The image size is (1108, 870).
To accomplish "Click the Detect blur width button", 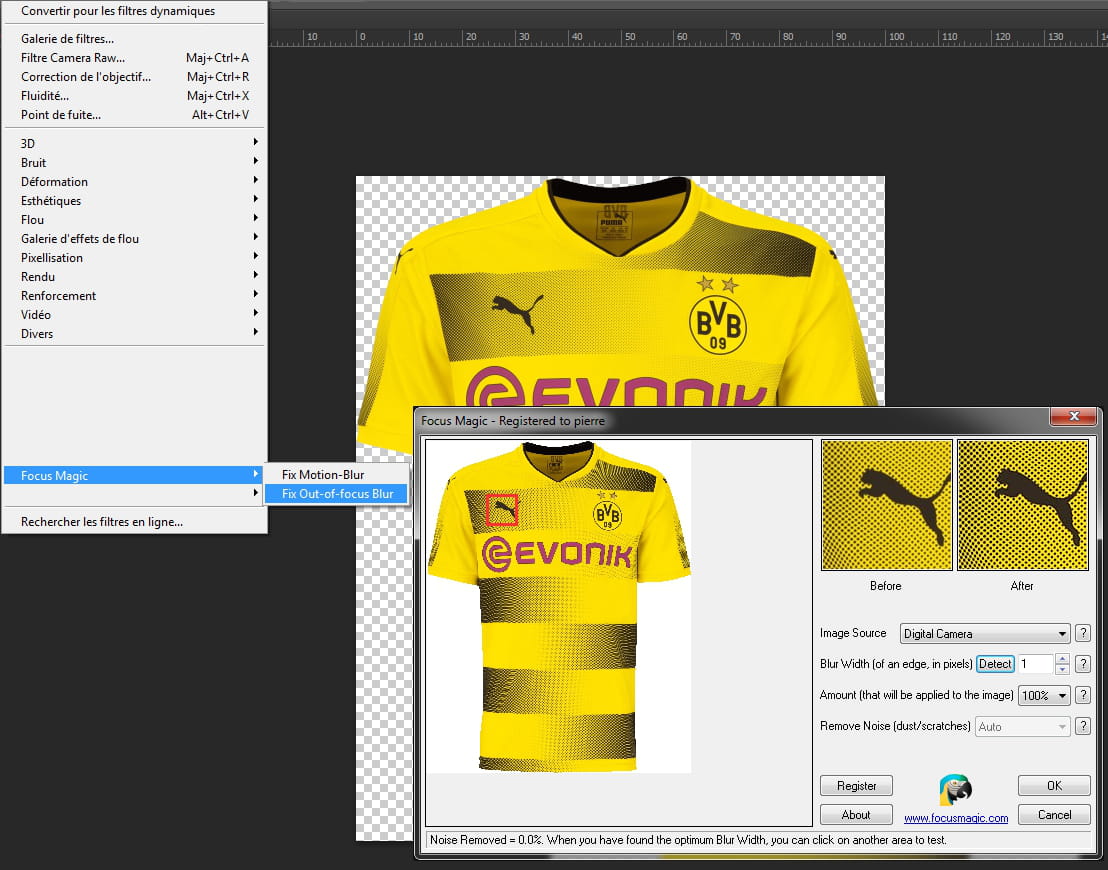I will pos(995,664).
